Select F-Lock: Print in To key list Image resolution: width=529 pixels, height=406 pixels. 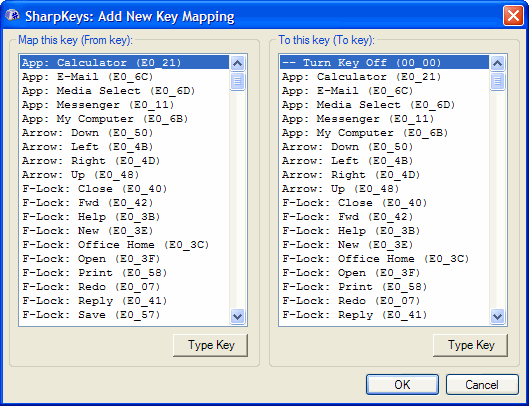[385, 287]
